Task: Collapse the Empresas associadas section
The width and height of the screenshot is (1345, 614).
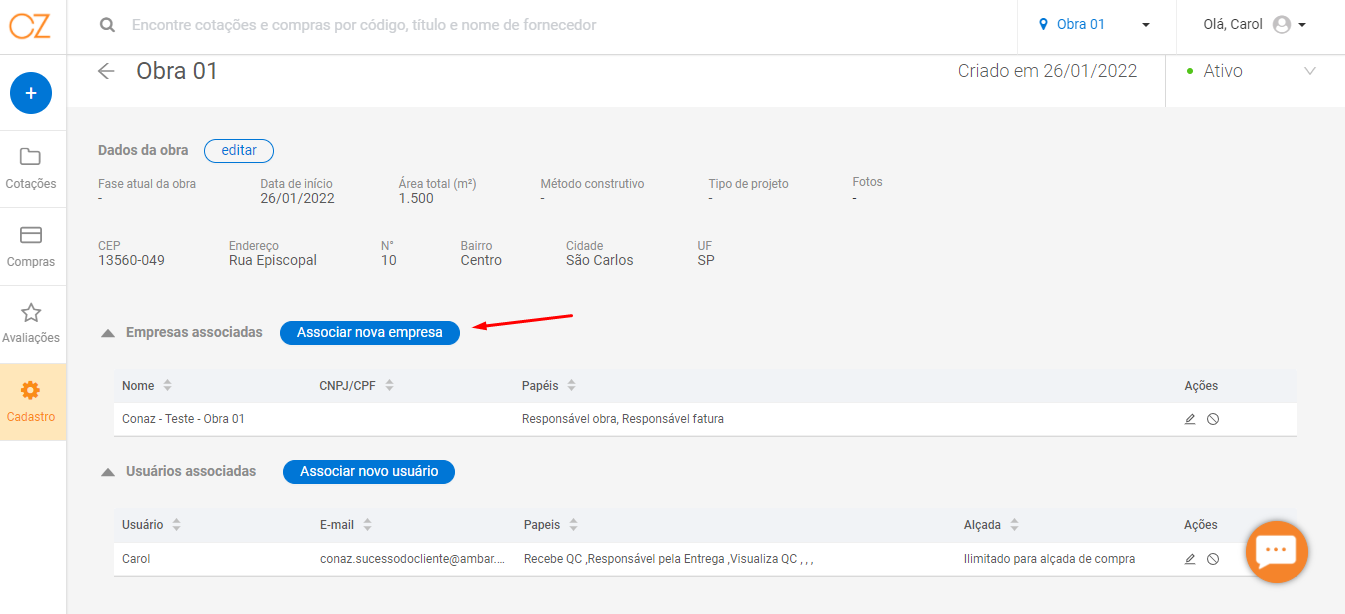Action: (108, 333)
